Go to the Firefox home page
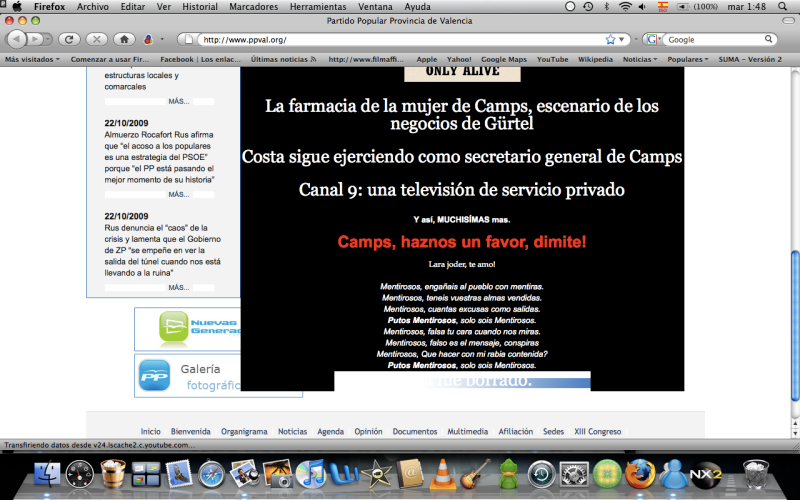Screen dimensions: 800x500 tap(124, 39)
